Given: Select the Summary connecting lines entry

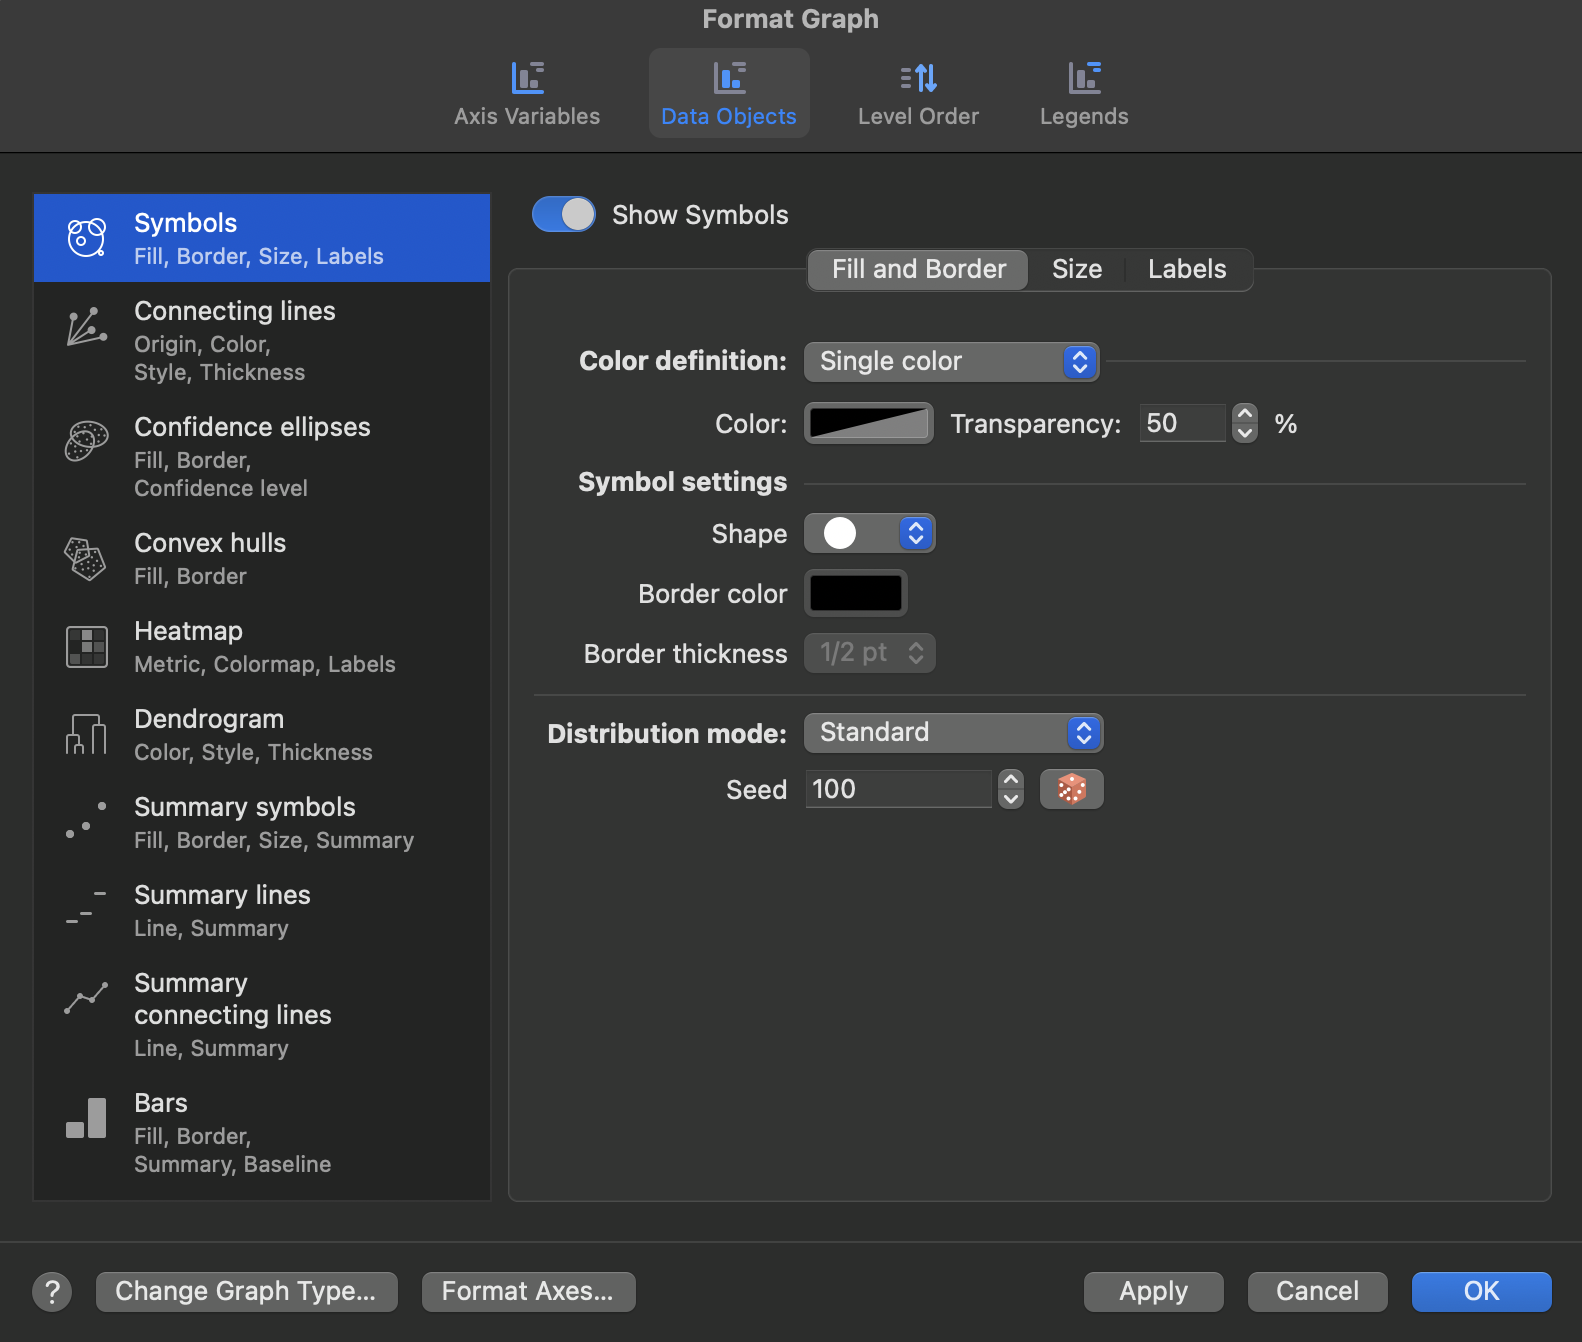Looking at the screenshot, I should pyautogui.click(x=262, y=1014).
